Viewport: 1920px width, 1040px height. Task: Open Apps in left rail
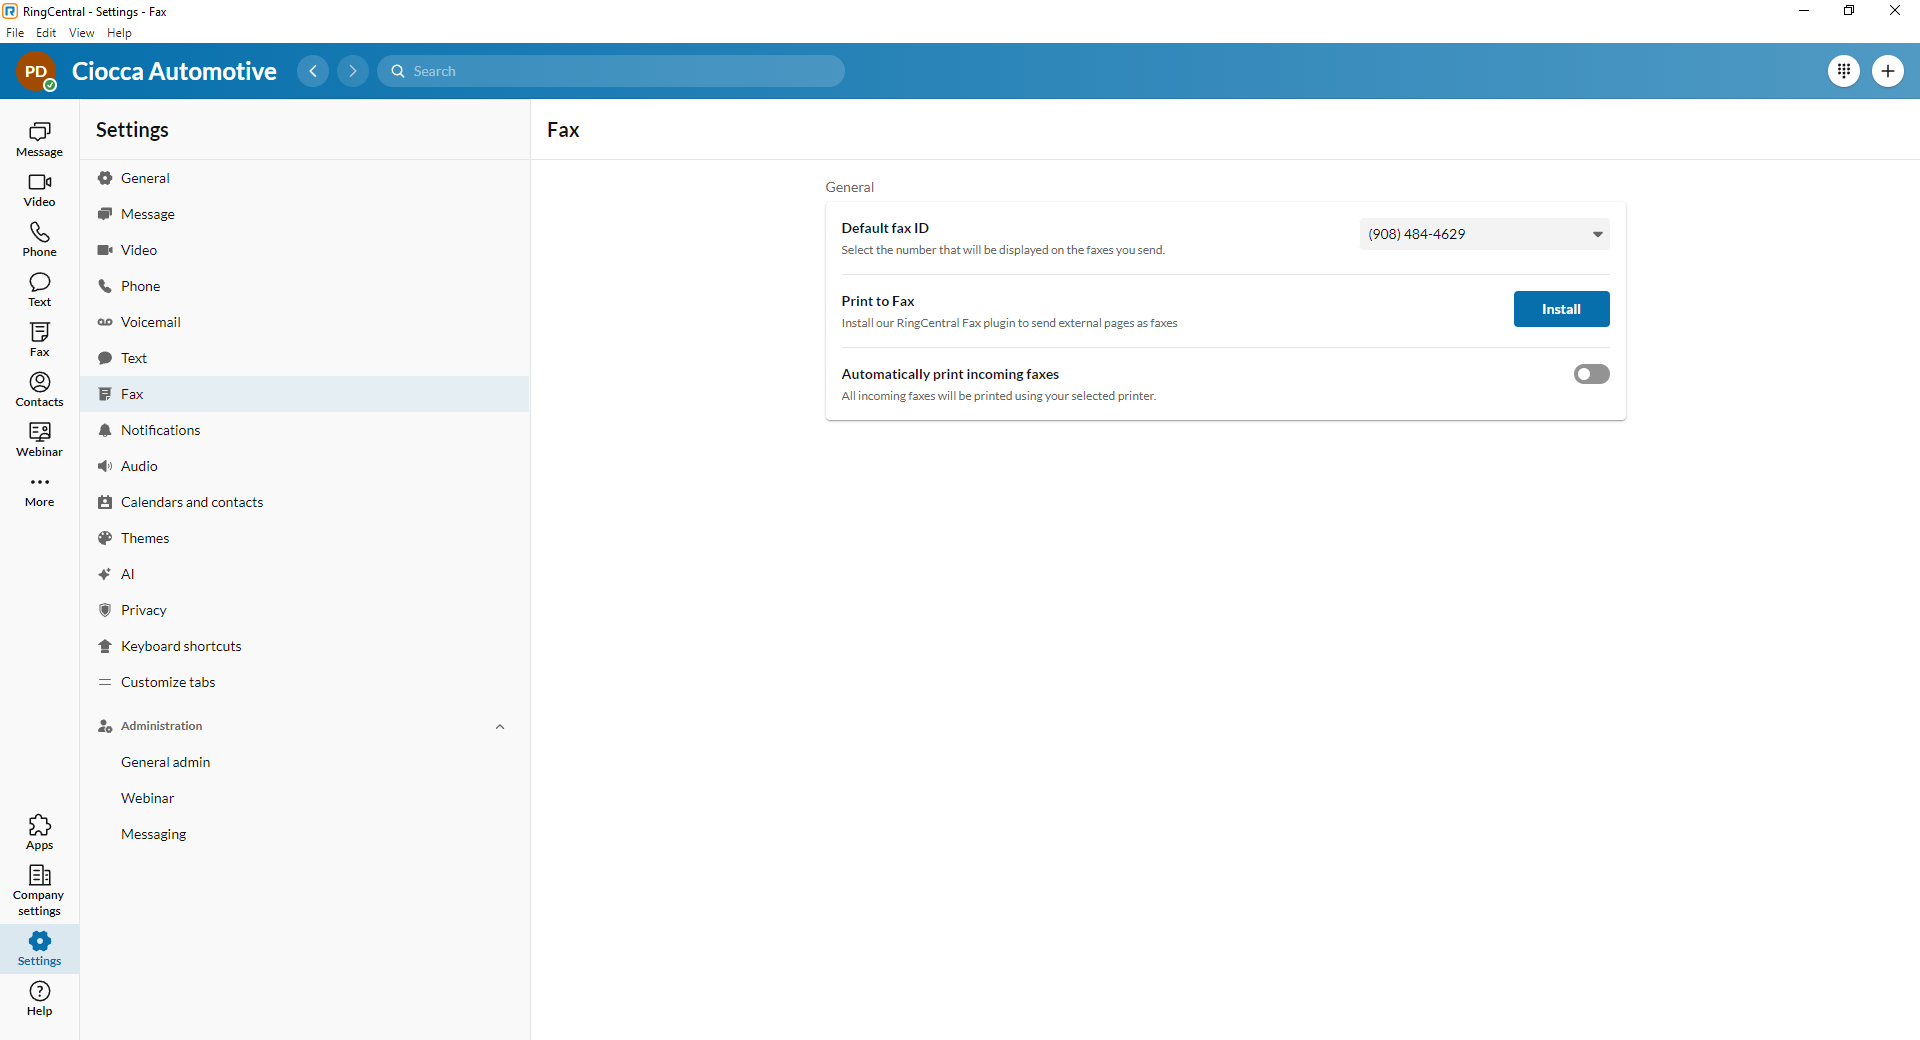point(39,832)
